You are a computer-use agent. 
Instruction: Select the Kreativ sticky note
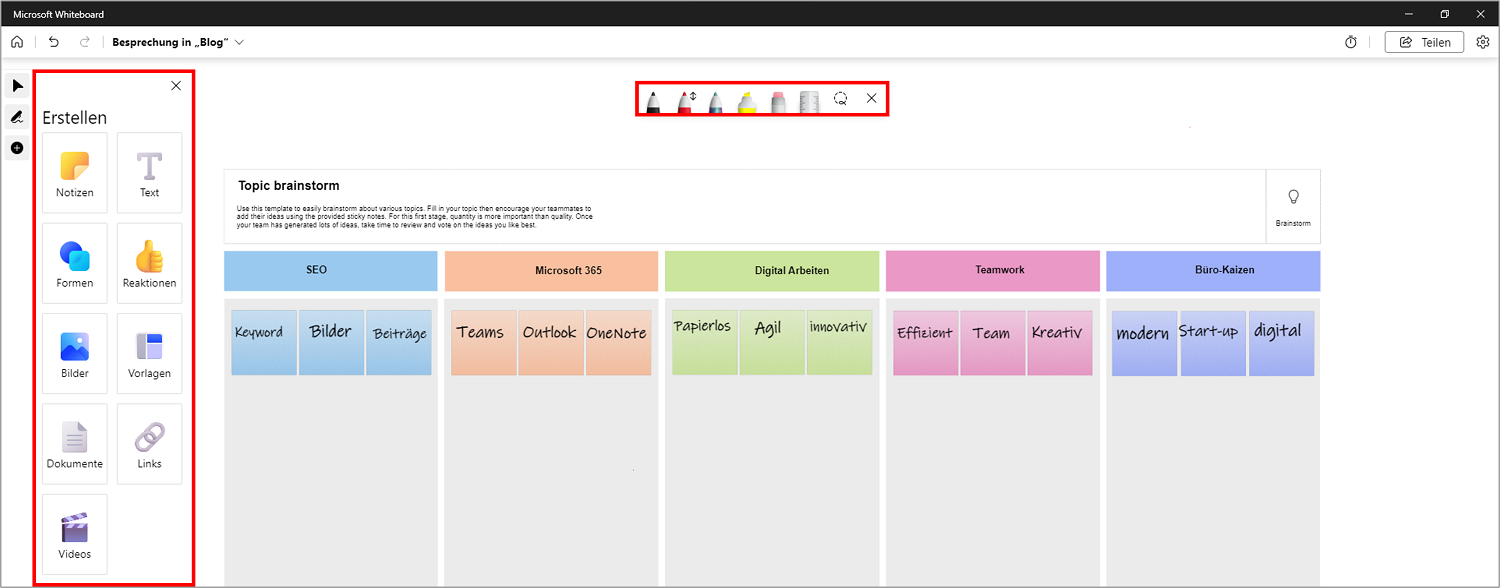tap(1060, 342)
